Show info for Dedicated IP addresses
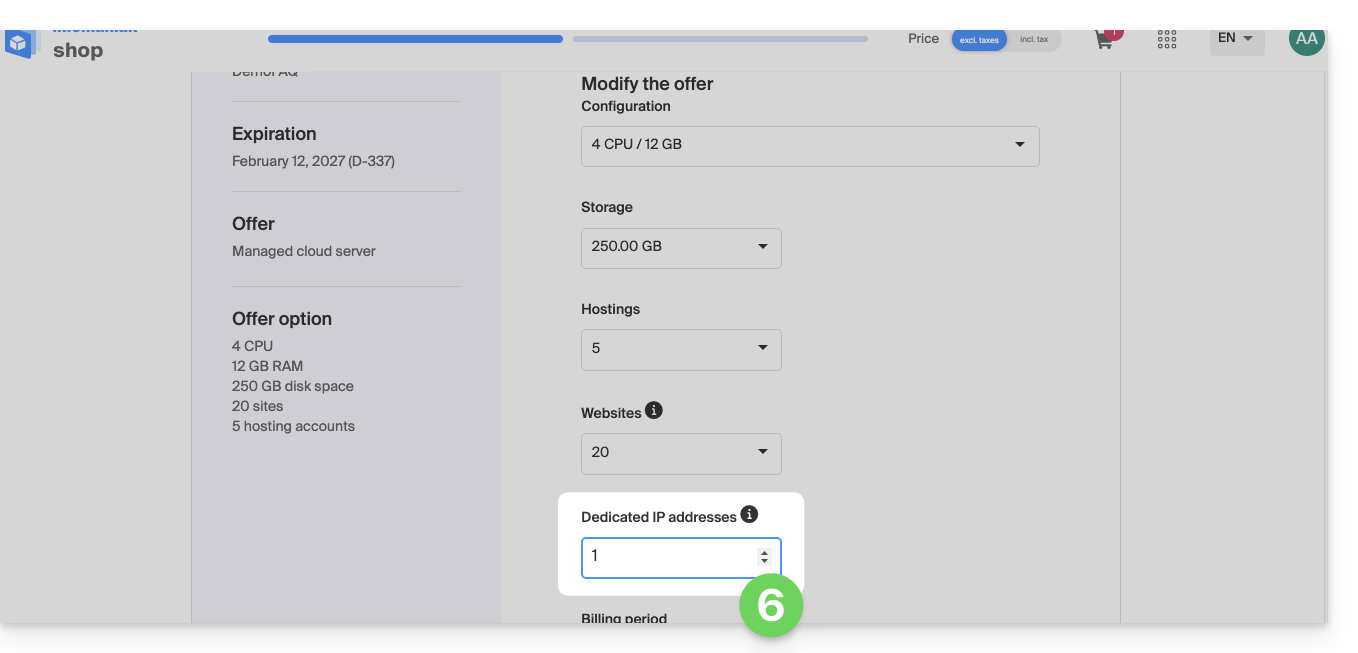This screenshot has width=1358, height=653. coord(749,515)
